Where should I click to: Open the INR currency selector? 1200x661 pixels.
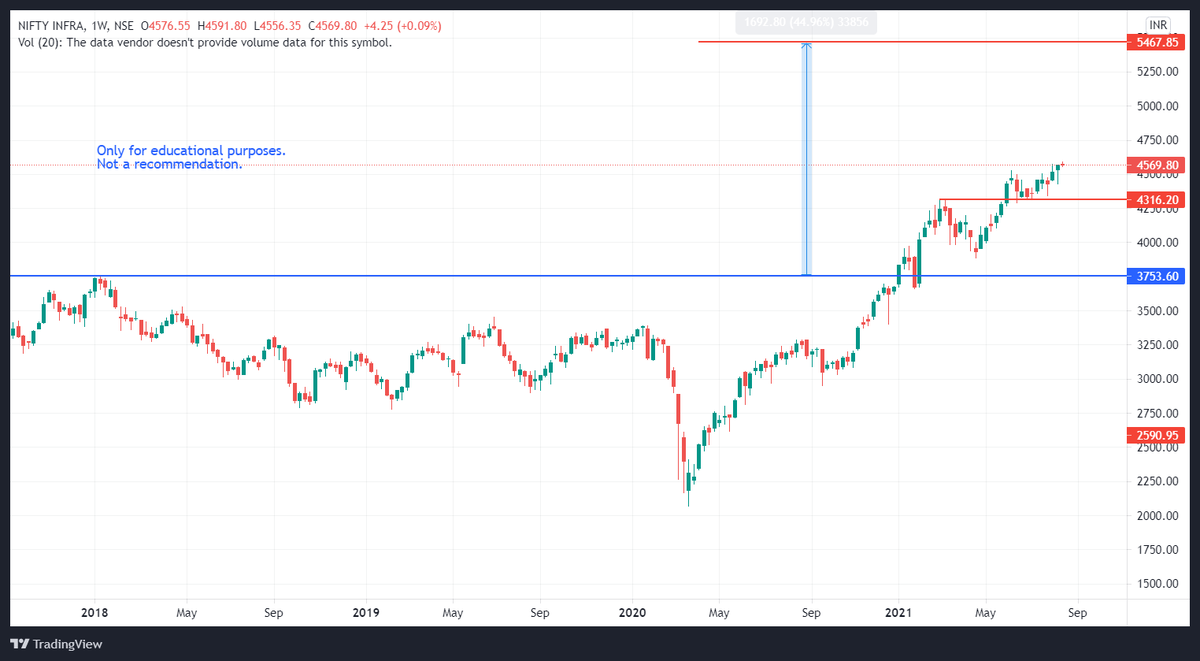[x=1159, y=24]
